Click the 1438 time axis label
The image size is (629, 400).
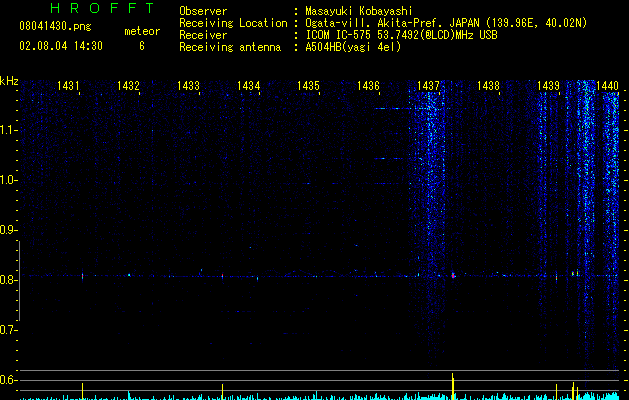[x=488, y=86]
